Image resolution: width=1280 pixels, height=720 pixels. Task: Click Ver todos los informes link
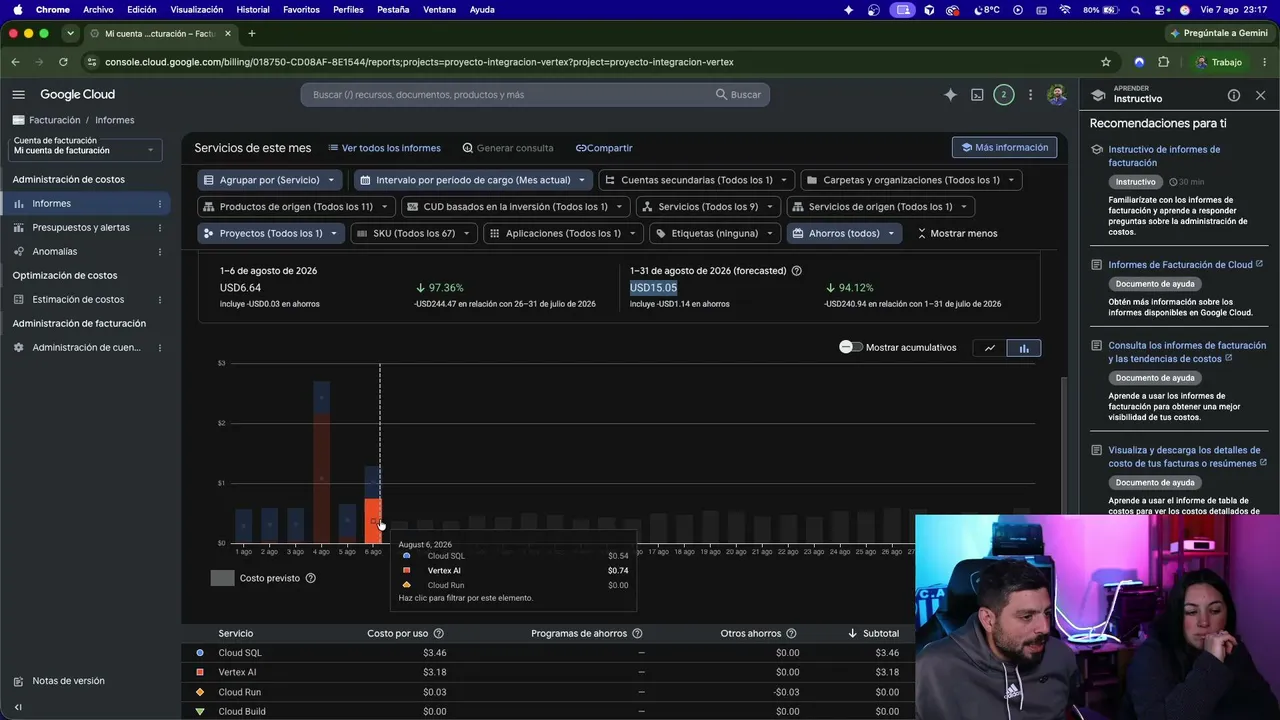click(384, 148)
